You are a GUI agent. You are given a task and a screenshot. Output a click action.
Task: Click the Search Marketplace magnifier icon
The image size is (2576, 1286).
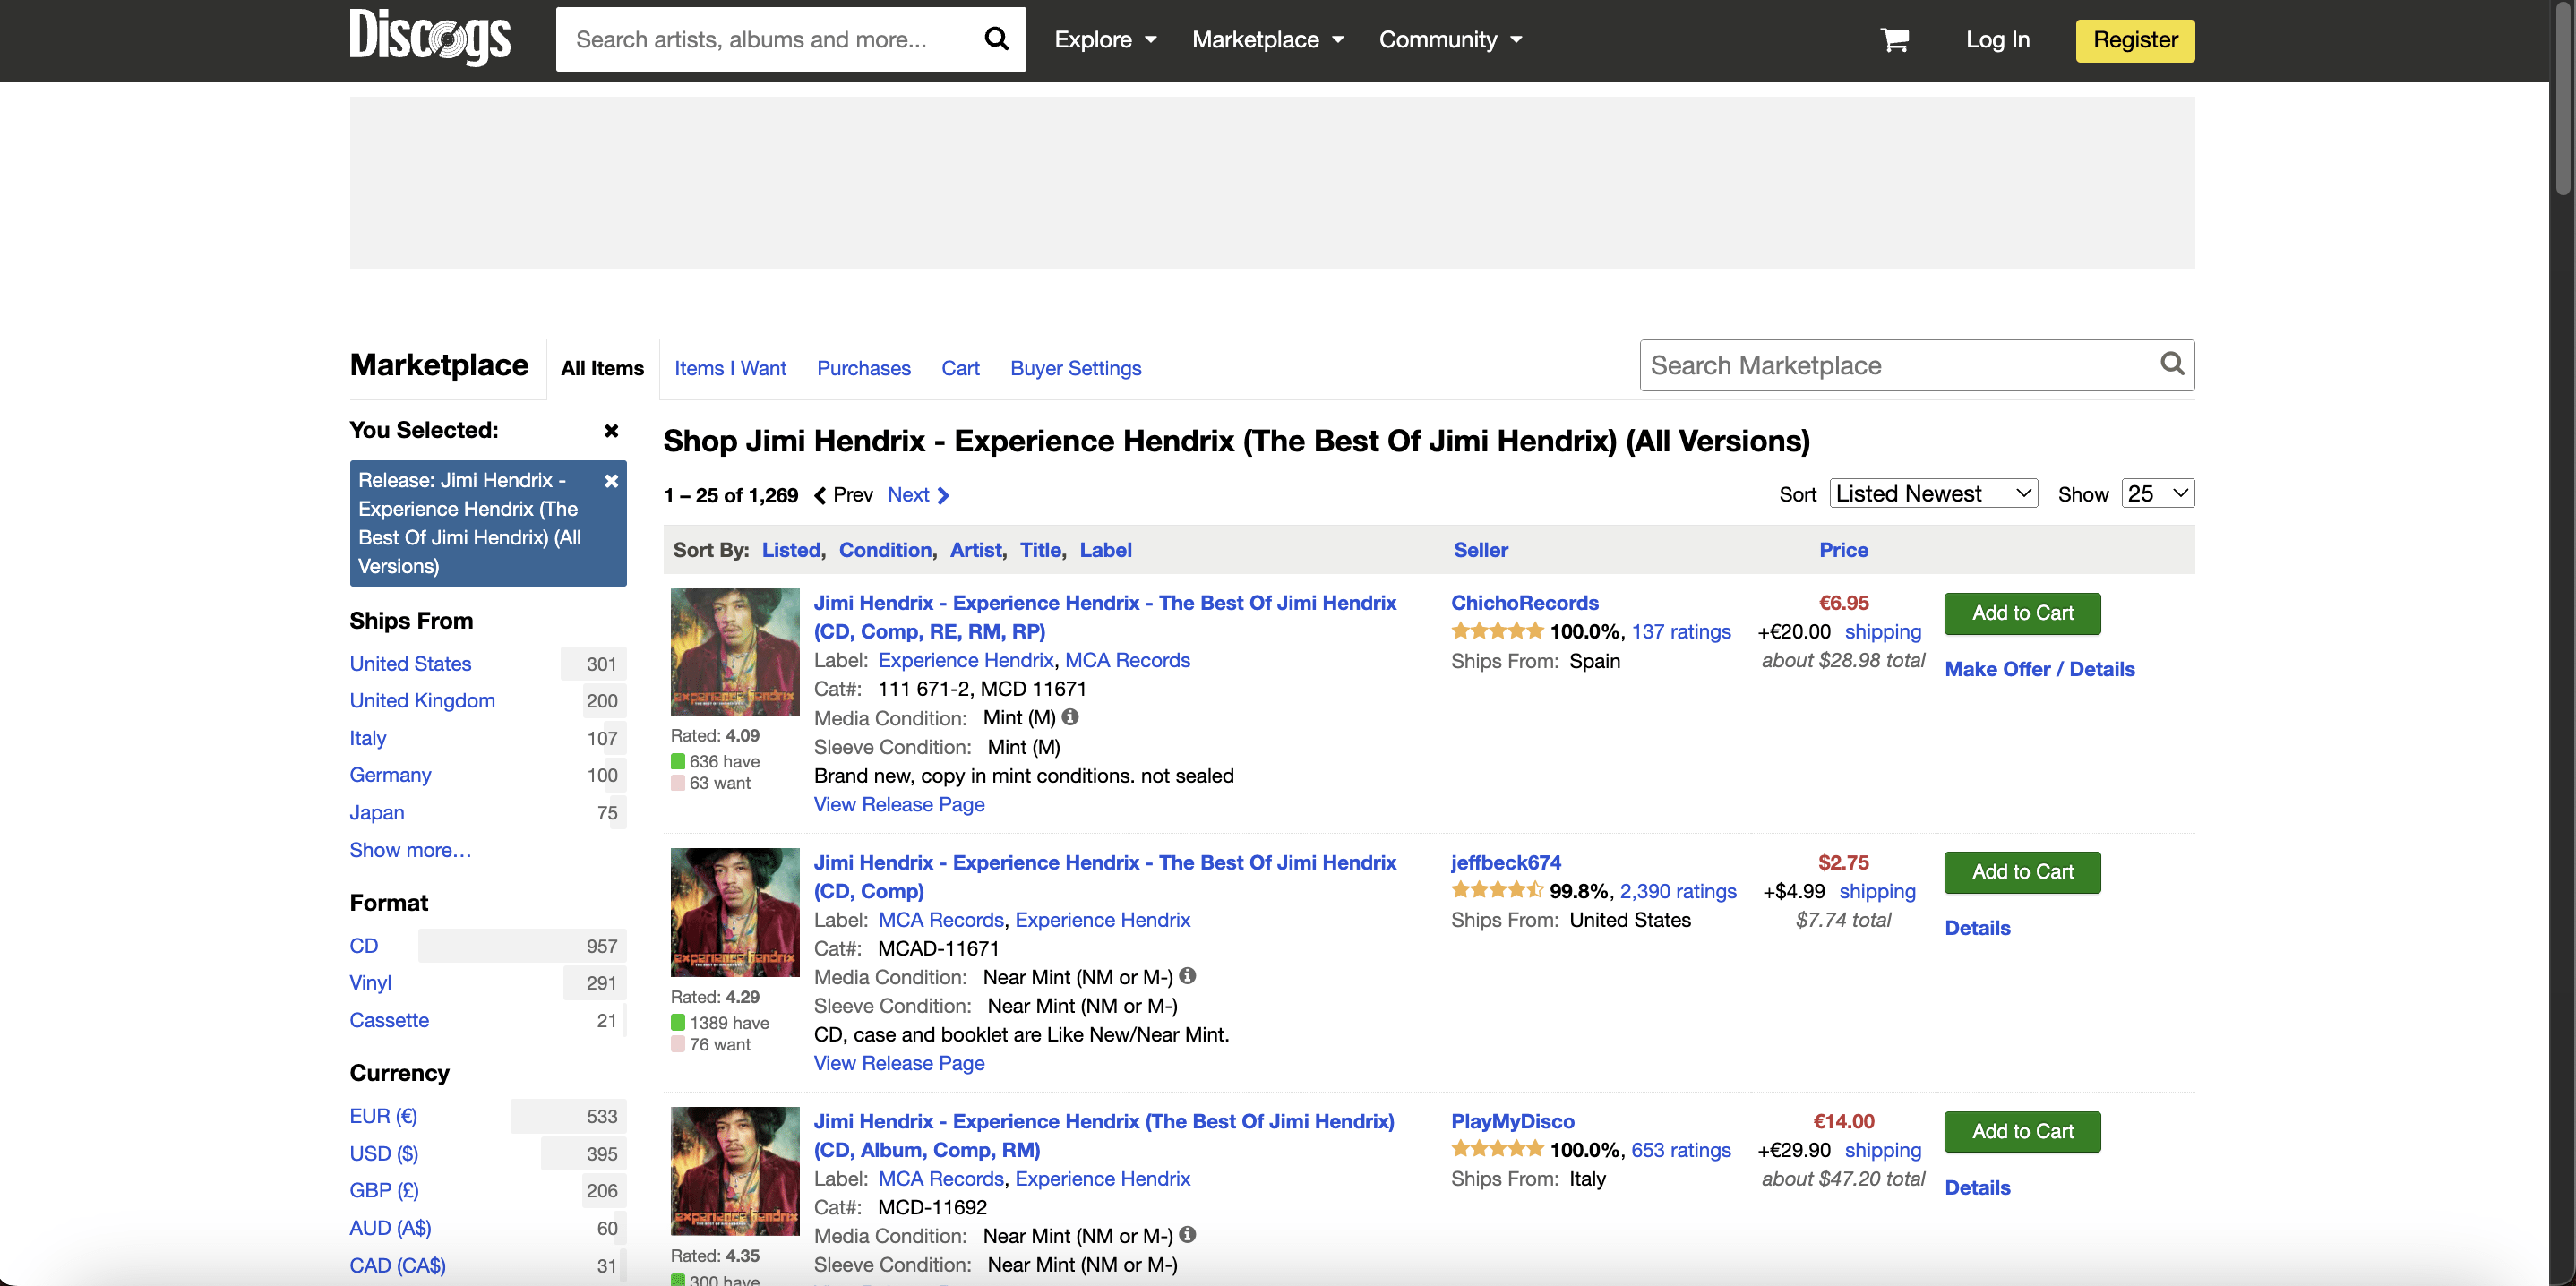2171,364
